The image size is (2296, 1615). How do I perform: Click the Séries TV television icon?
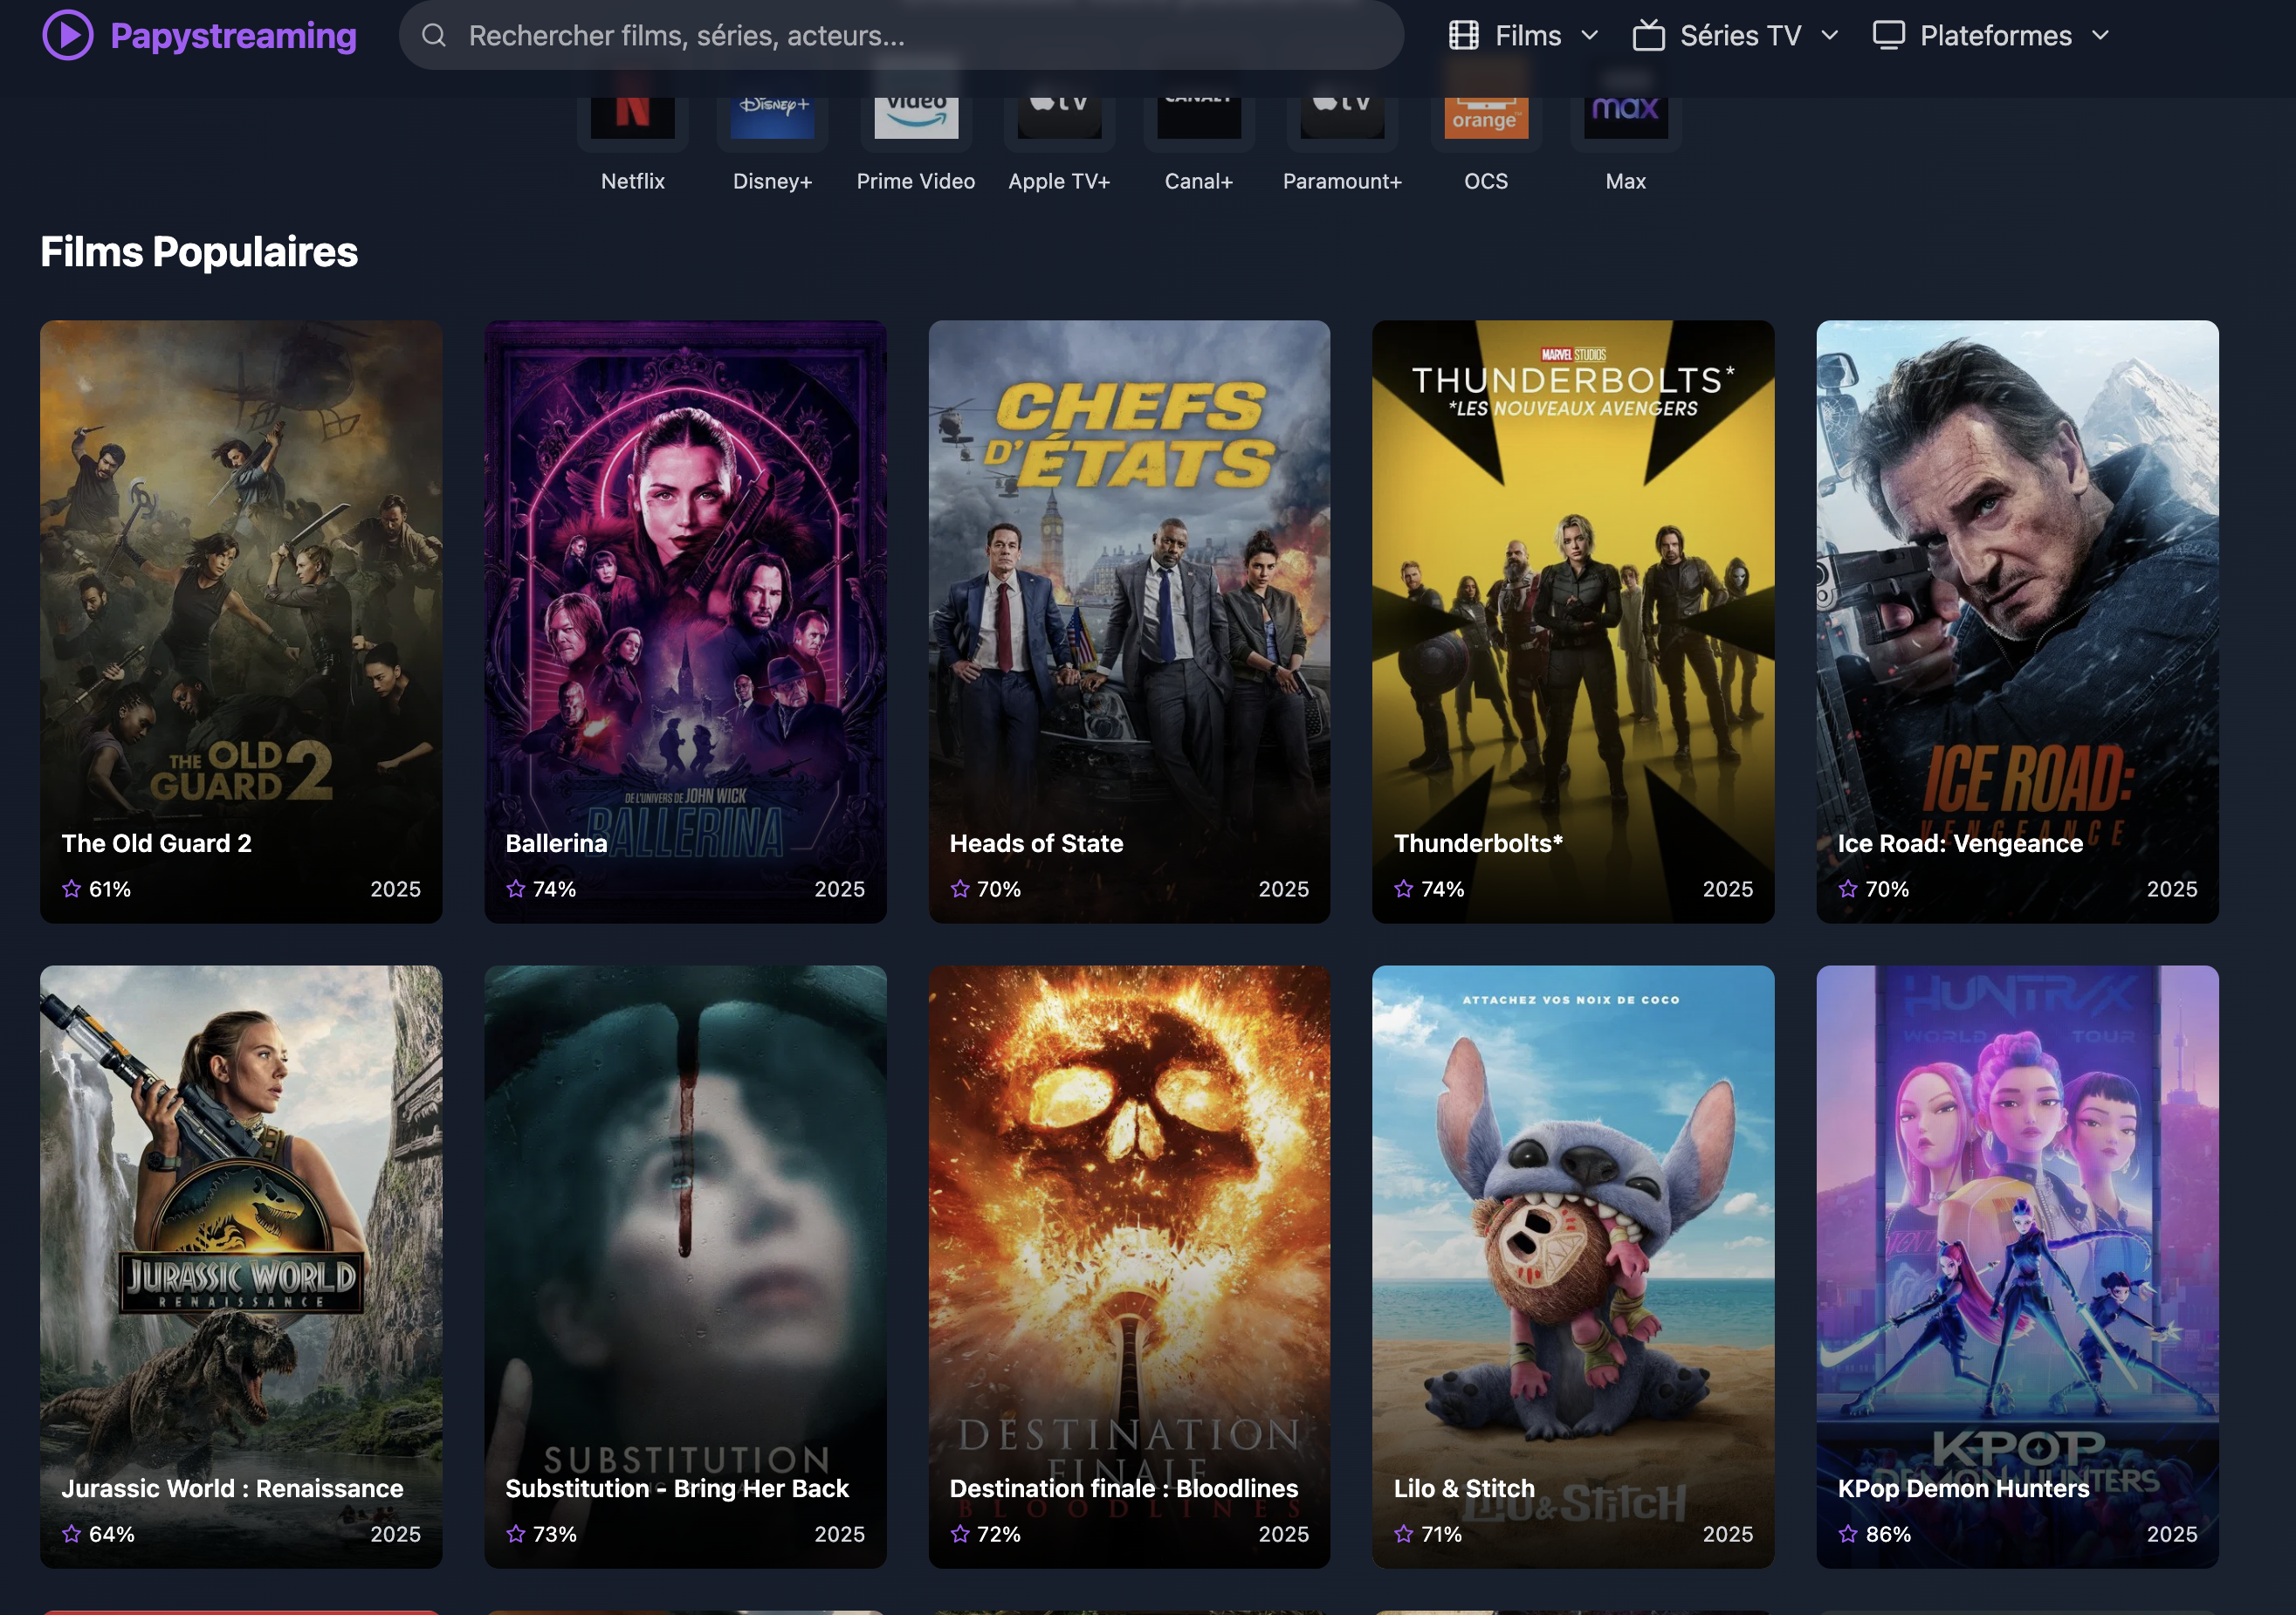[x=1648, y=36]
